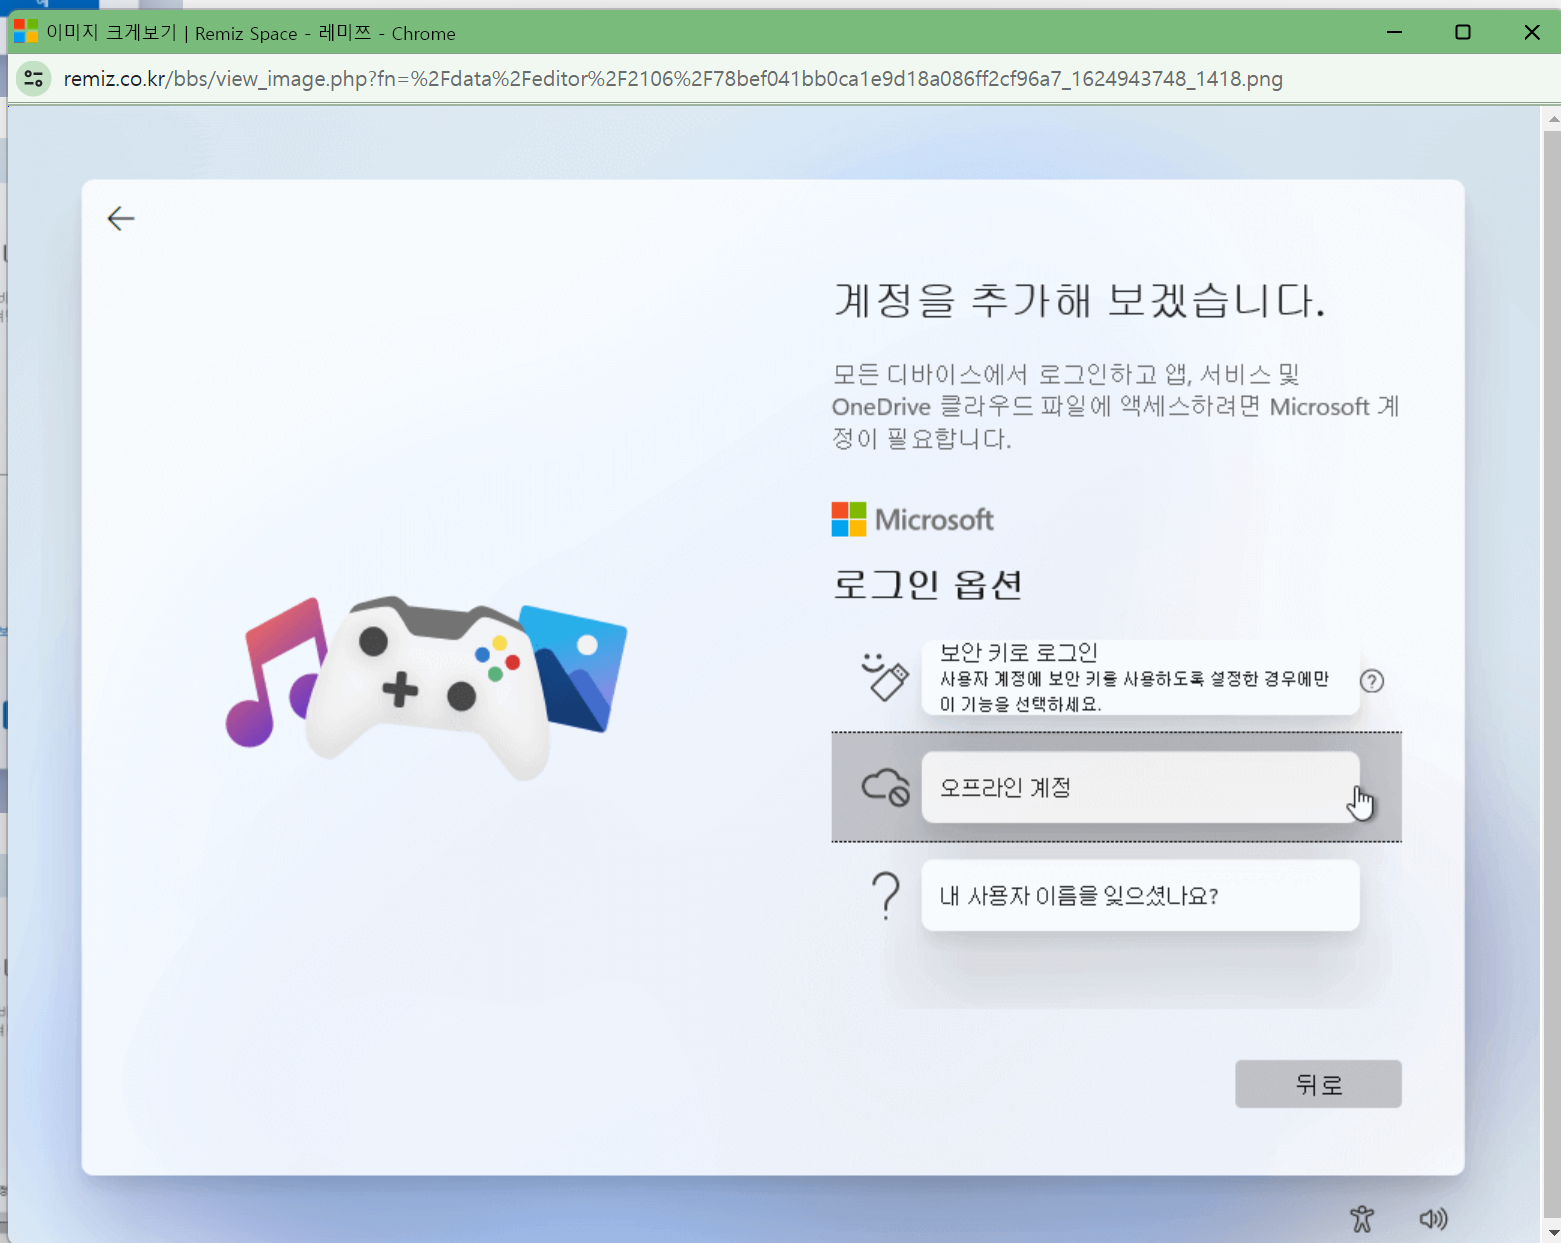This screenshot has width=1561, height=1243.
Task: Open the help circle next to security key option
Action: (x=1372, y=681)
